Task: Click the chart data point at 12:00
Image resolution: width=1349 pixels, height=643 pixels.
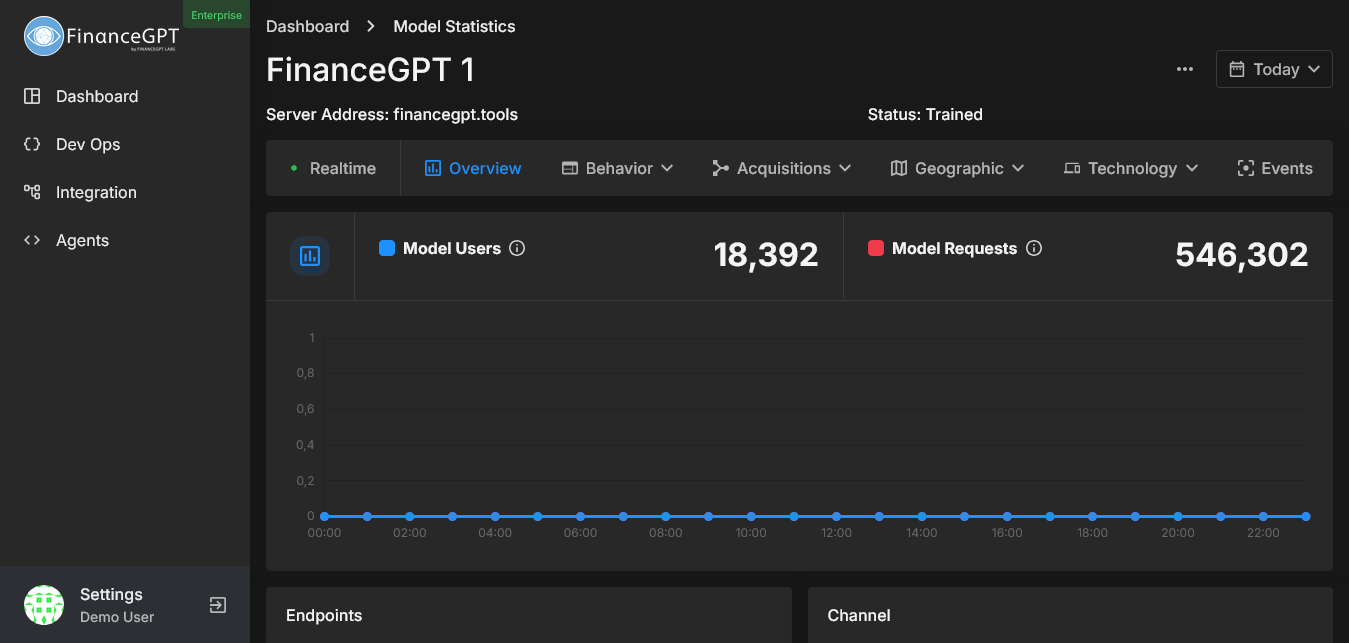Action: 836,516
